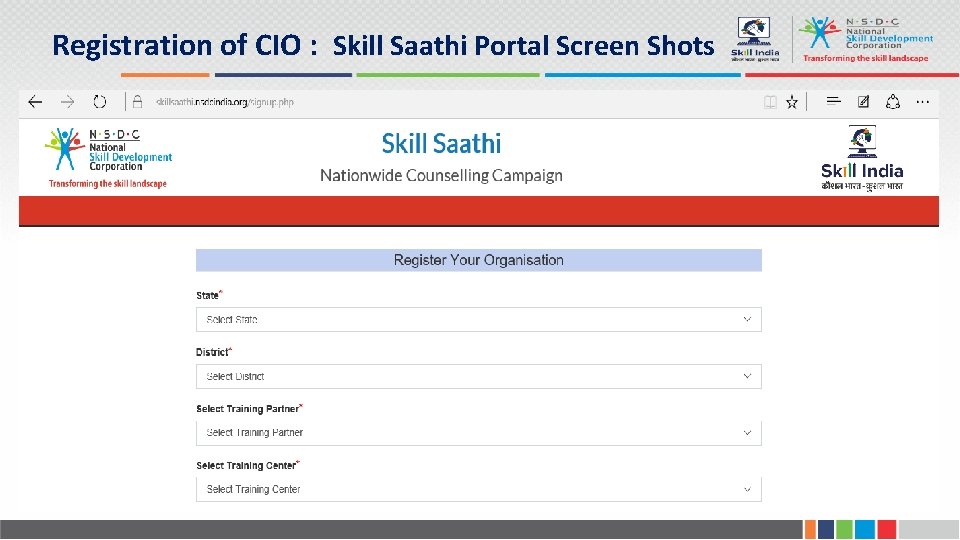Click the address bar URL signup.php
The height and width of the screenshot is (540, 960).
[225, 102]
